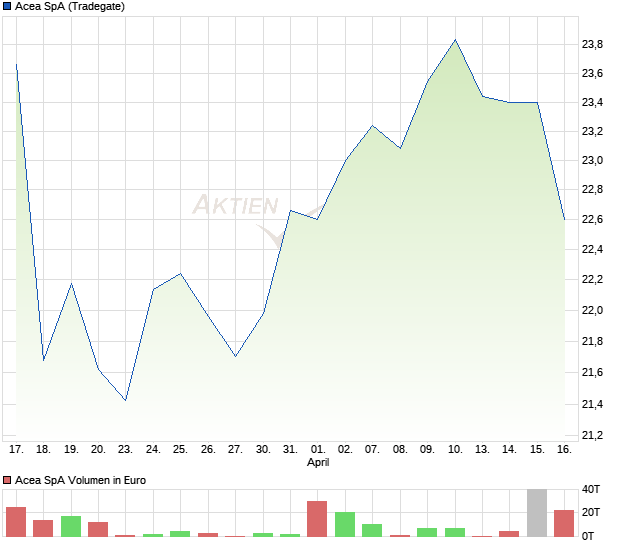Click the date label '01.' on x-axis
Image resolution: width=620 pixels, height=546 pixels.
[318, 450]
